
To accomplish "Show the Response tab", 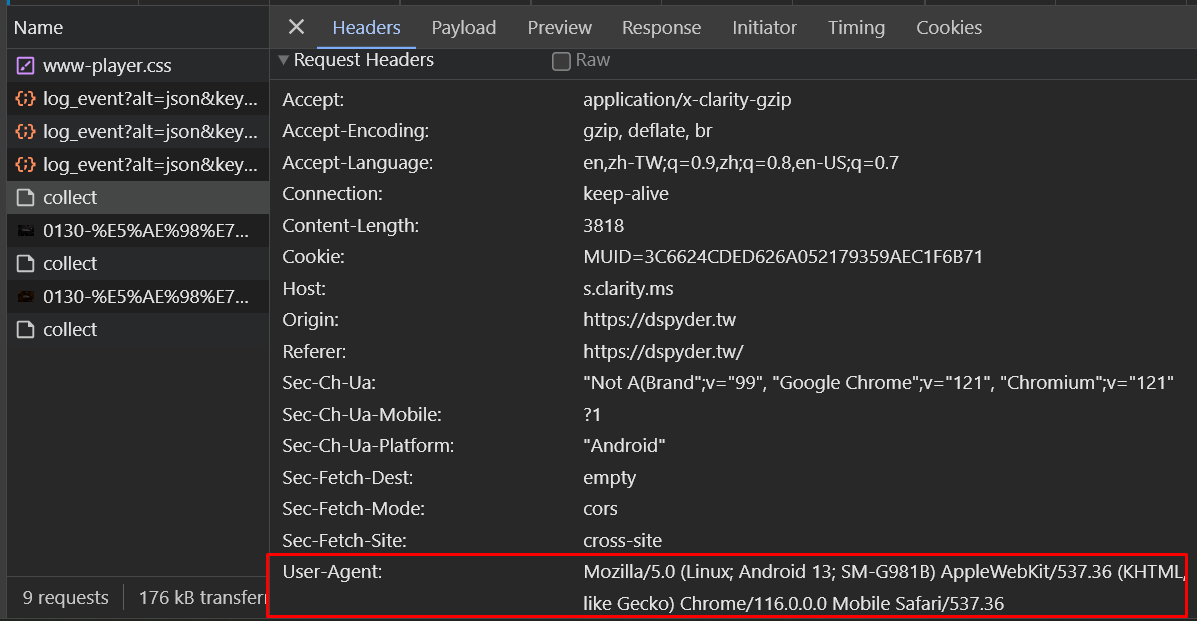I will click(662, 28).
